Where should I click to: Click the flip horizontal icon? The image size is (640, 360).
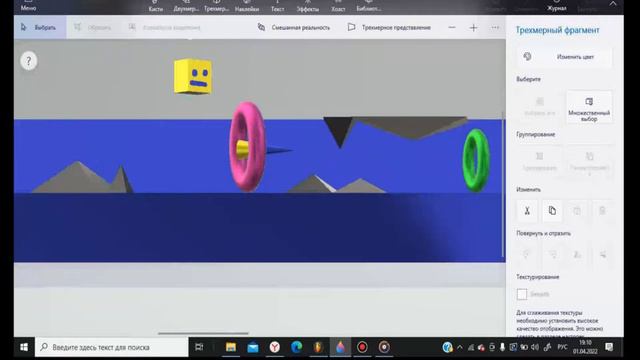point(577,255)
